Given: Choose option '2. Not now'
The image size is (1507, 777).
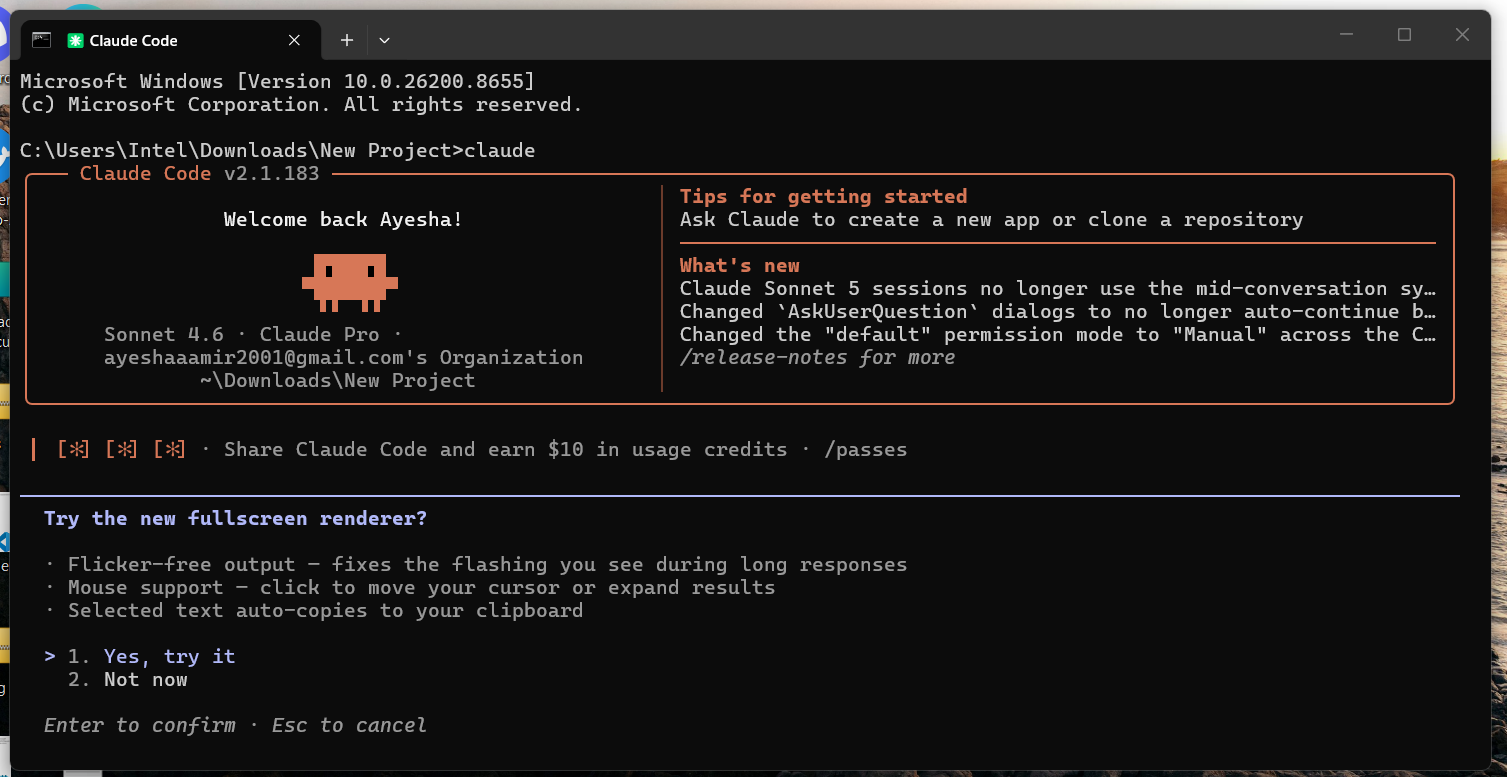Looking at the screenshot, I should 127,679.
